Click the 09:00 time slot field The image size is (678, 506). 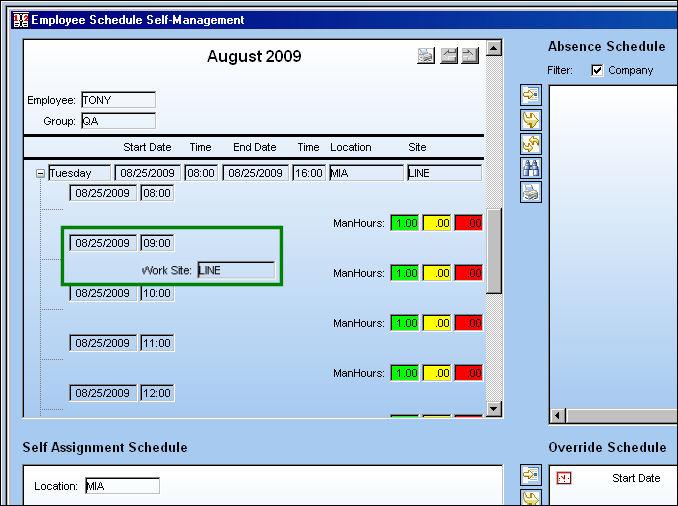157,243
